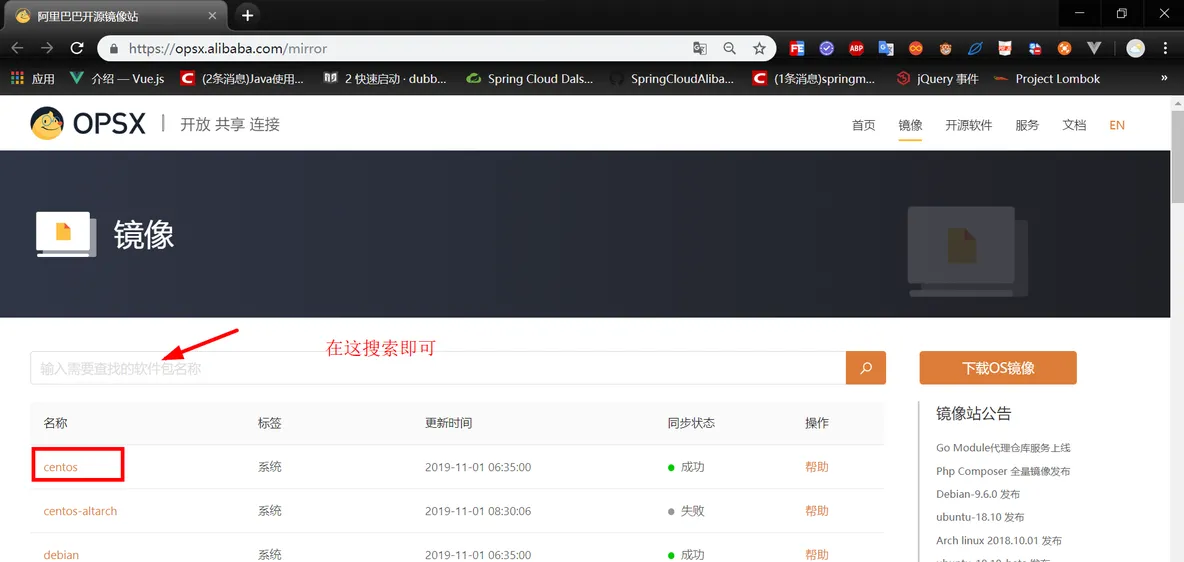Open the SpringCloudAlibaba bookmark

point(673,79)
